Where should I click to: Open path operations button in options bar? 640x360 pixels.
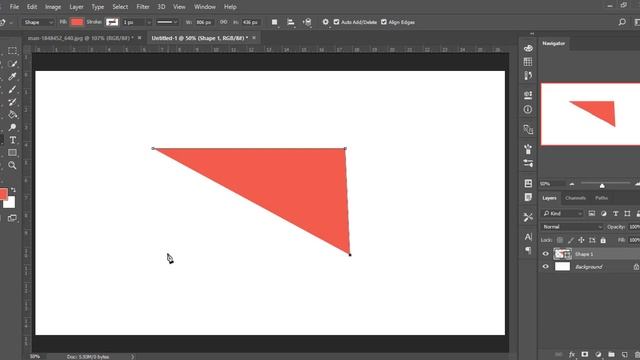(x=275, y=22)
